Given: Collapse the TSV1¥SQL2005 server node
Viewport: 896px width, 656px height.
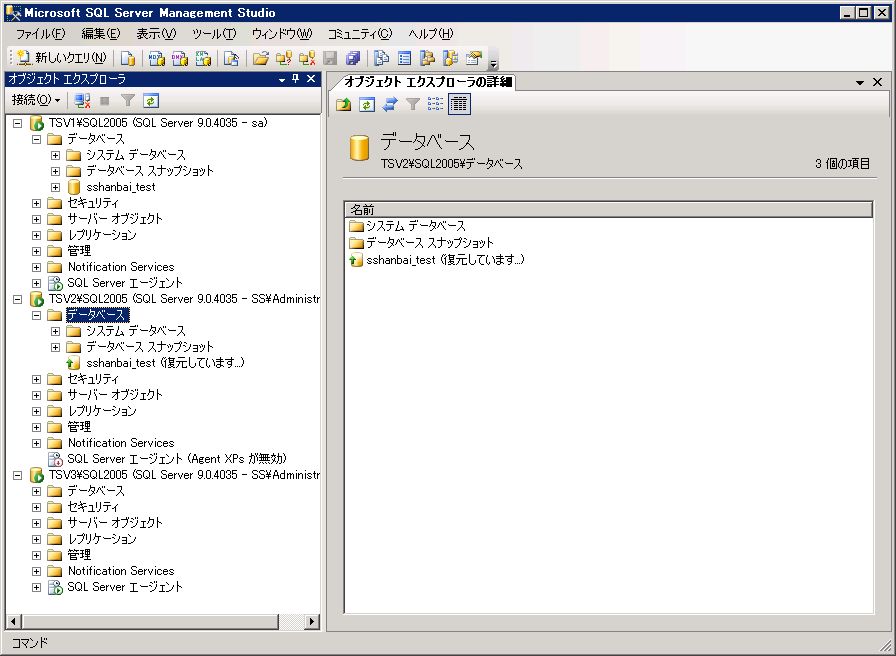Looking at the screenshot, I should (x=18, y=123).
